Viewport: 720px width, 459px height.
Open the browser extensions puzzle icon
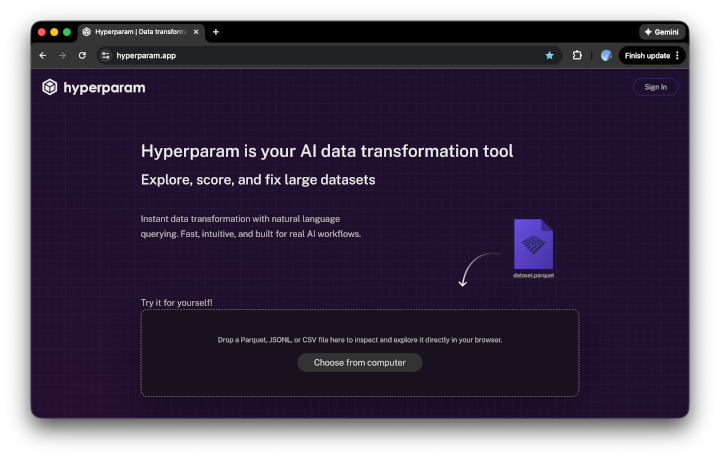(577, 56)
